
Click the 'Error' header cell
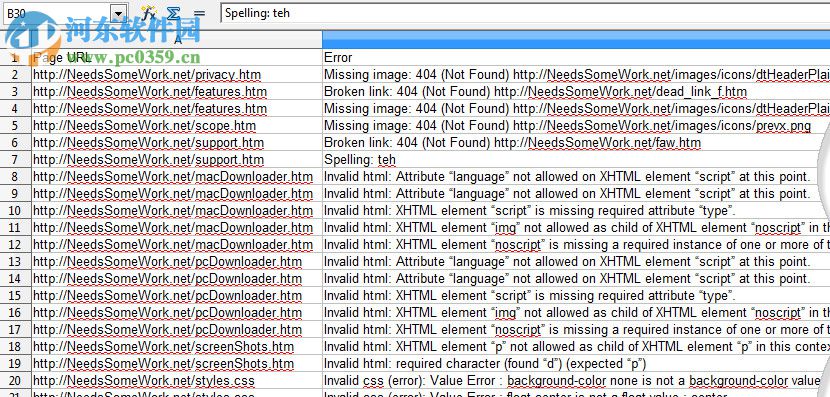(x=576, y=57)
